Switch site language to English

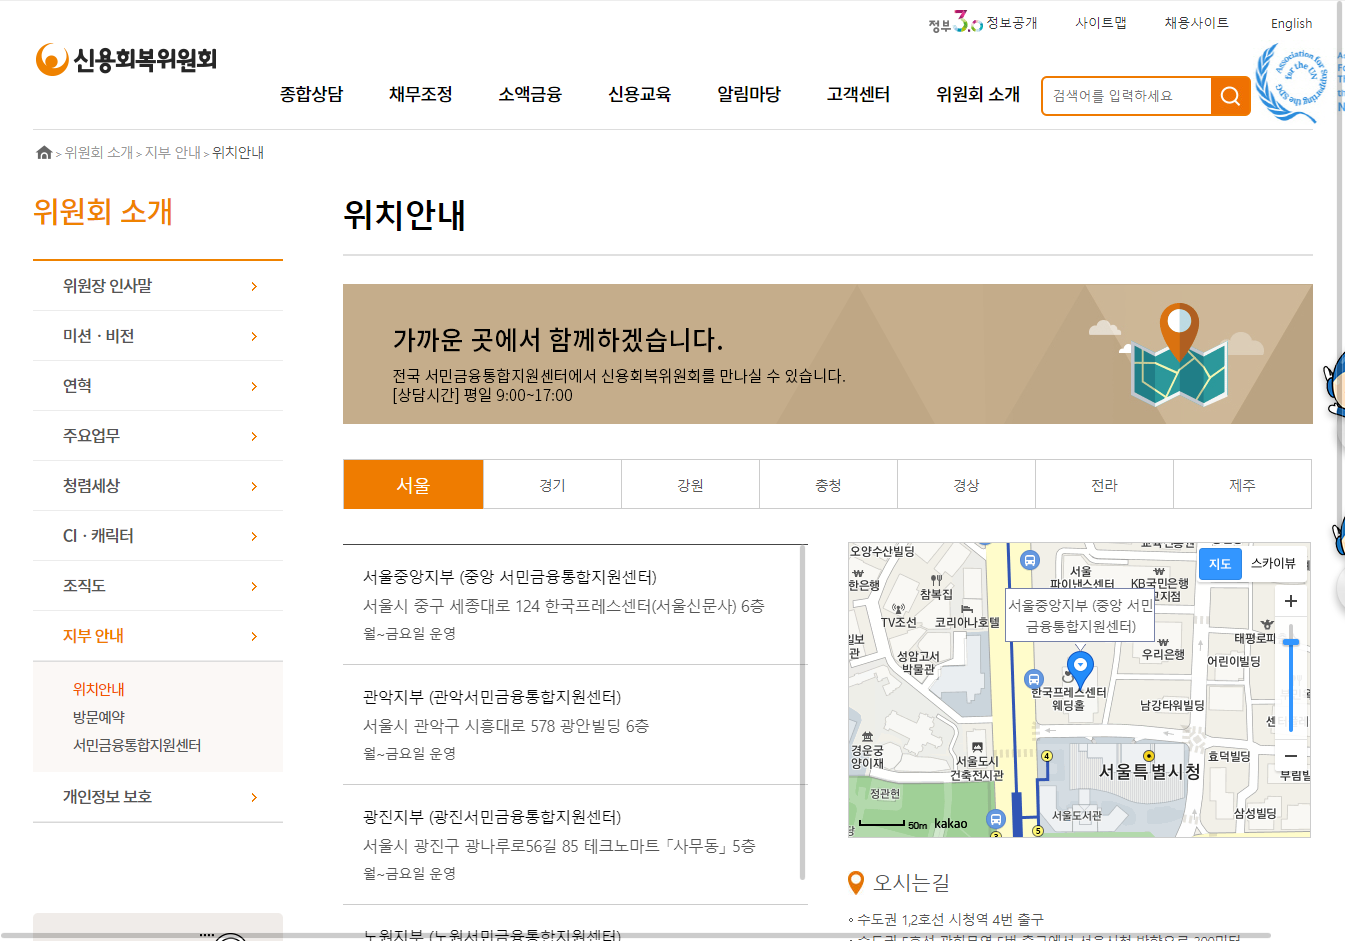point(1292,23)
